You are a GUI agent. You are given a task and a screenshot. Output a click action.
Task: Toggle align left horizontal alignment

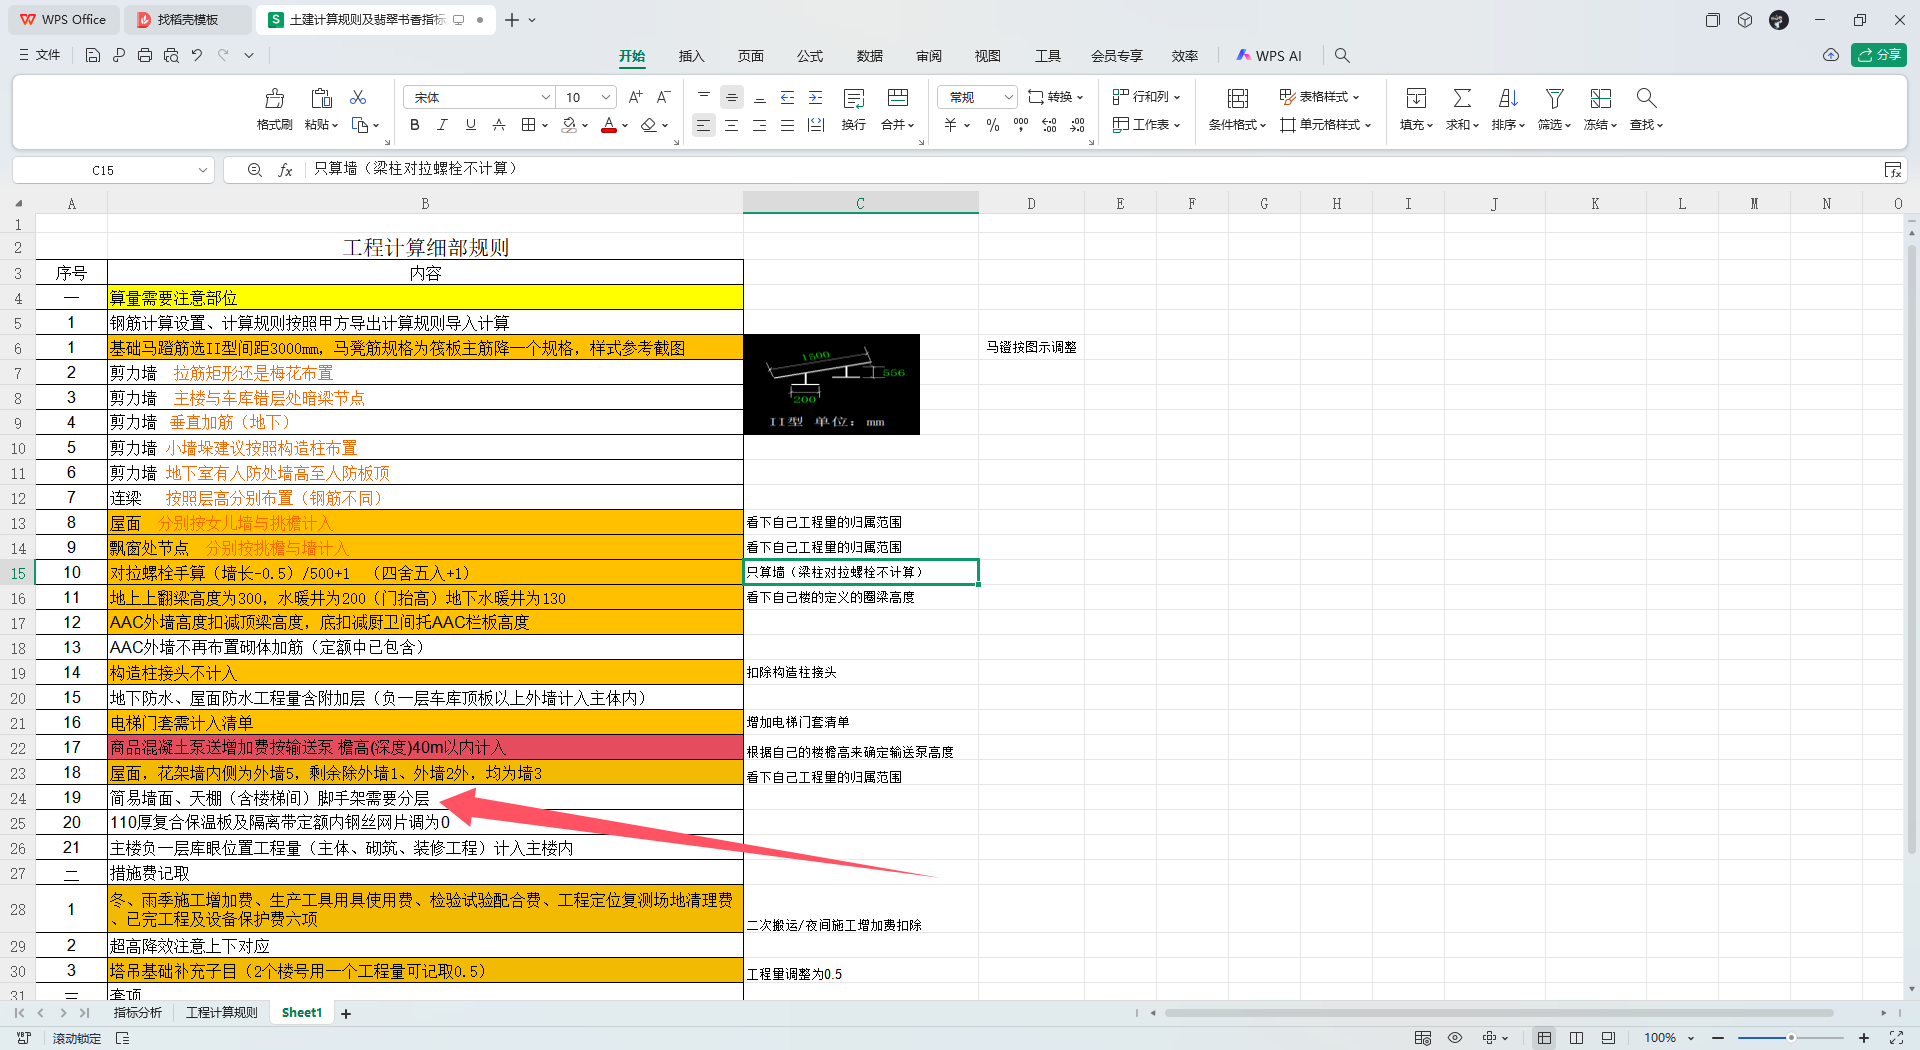pos(704,125)
